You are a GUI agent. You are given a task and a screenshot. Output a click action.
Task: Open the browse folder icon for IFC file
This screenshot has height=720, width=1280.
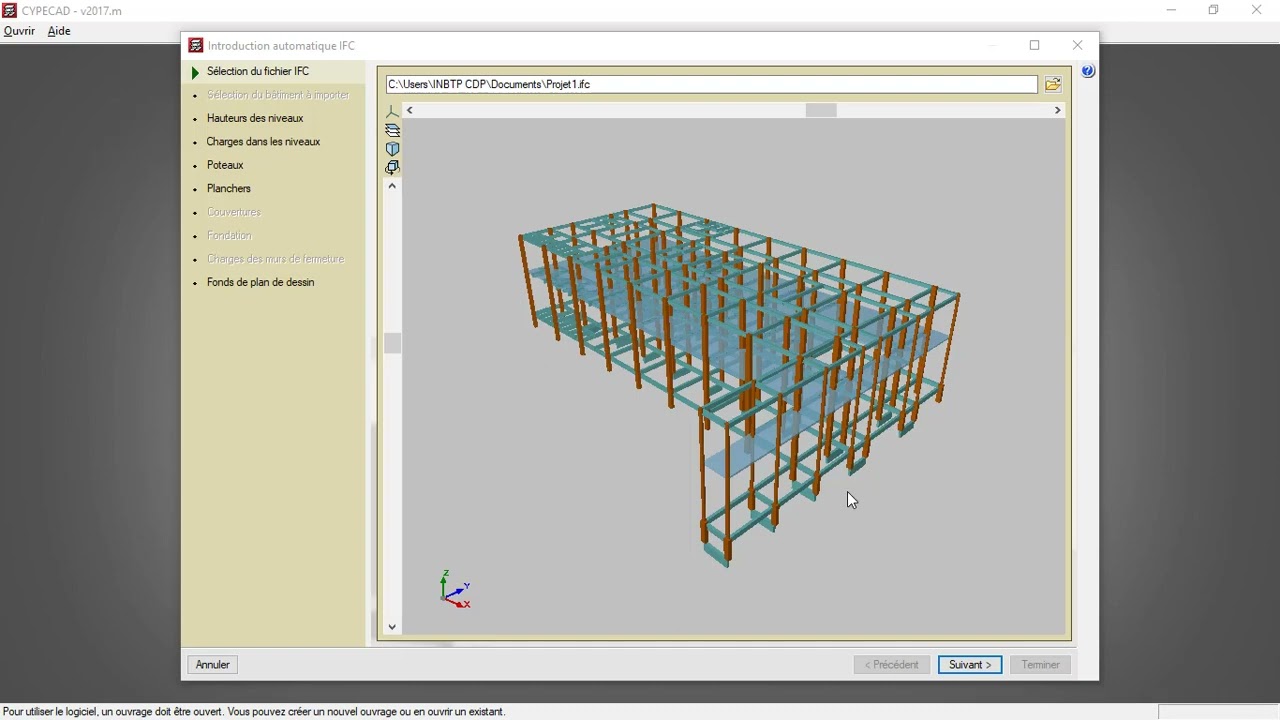coord(1053,85)
